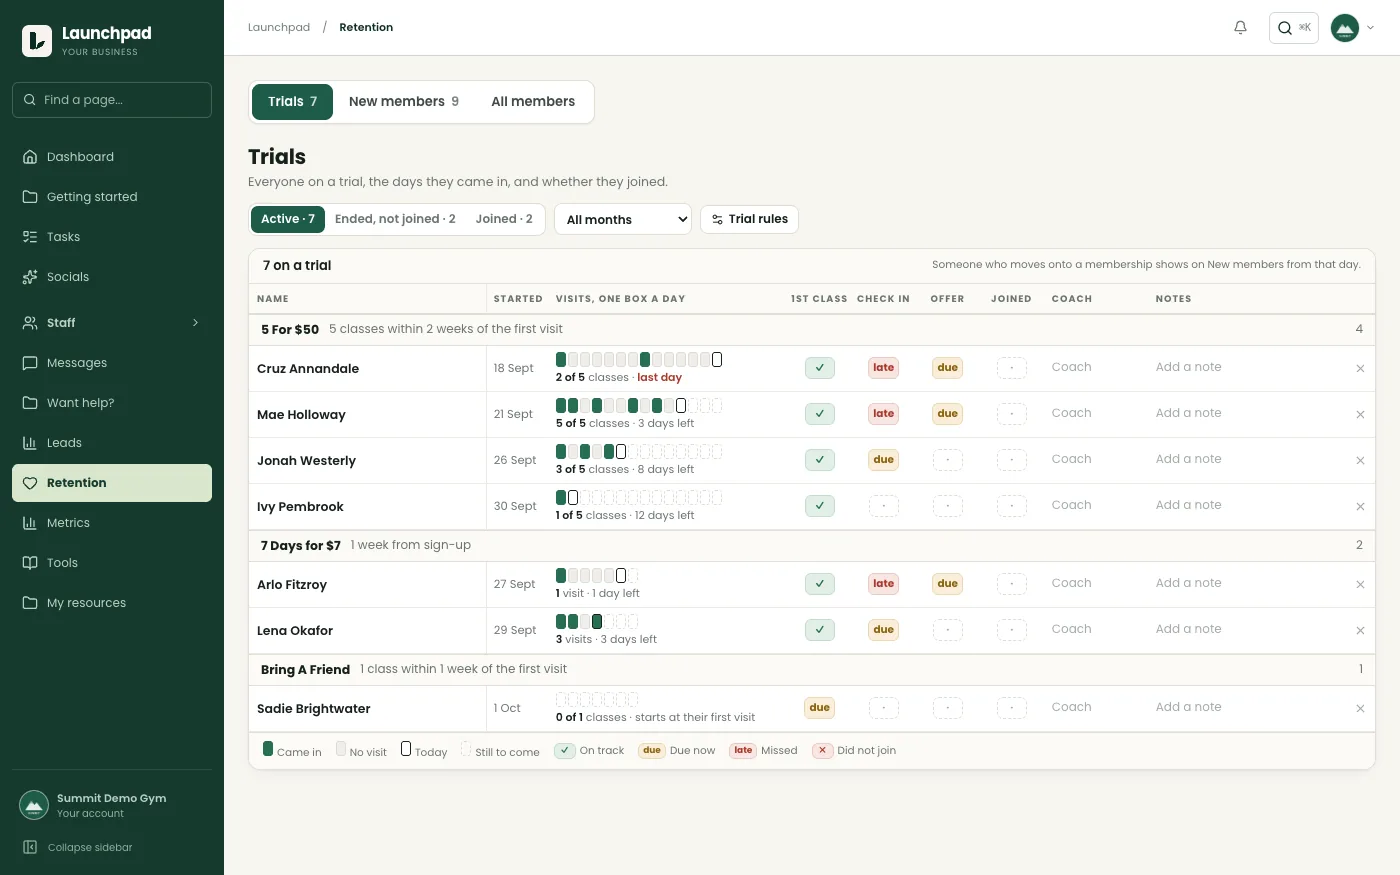Image resolution: width=1400 pixels, height=875 pixels.
Task: Switch to the New members tab
Action: coord(404,102)
